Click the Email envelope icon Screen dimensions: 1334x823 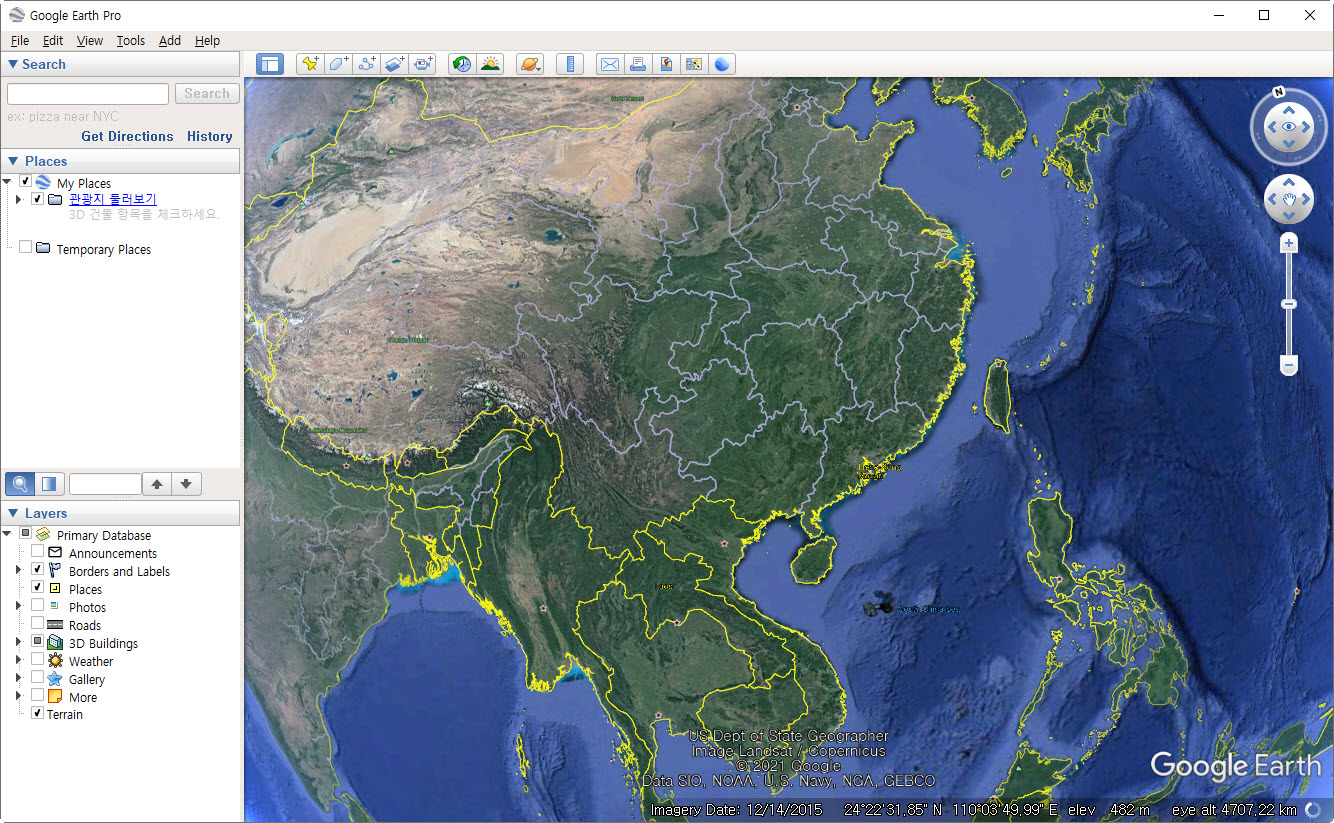609,64
